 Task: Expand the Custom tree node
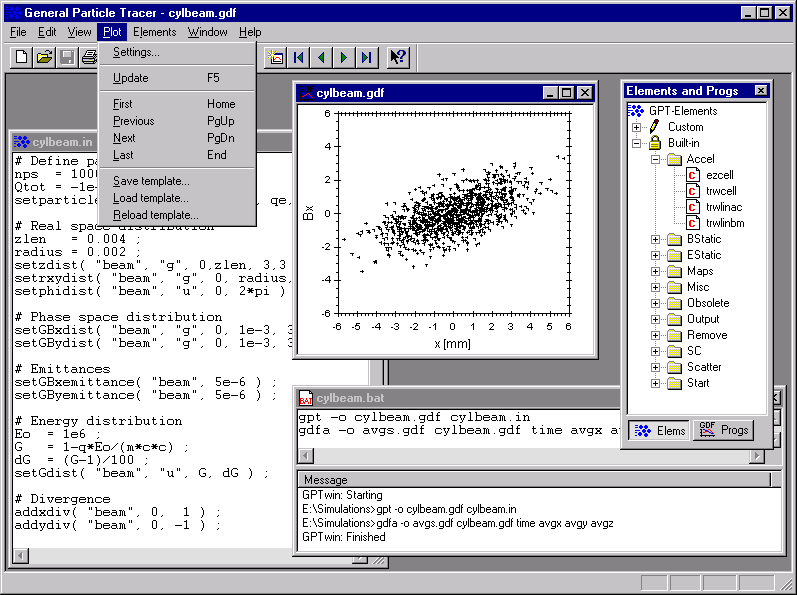636,127
